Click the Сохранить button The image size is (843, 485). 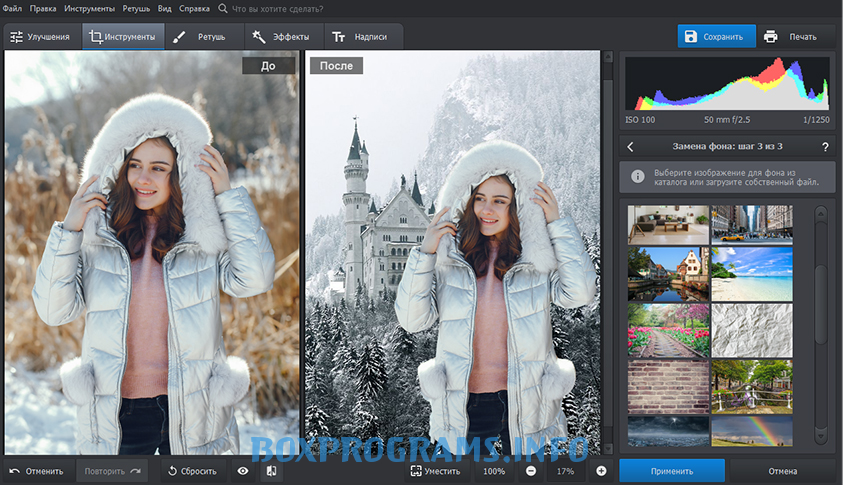point(716,36)
